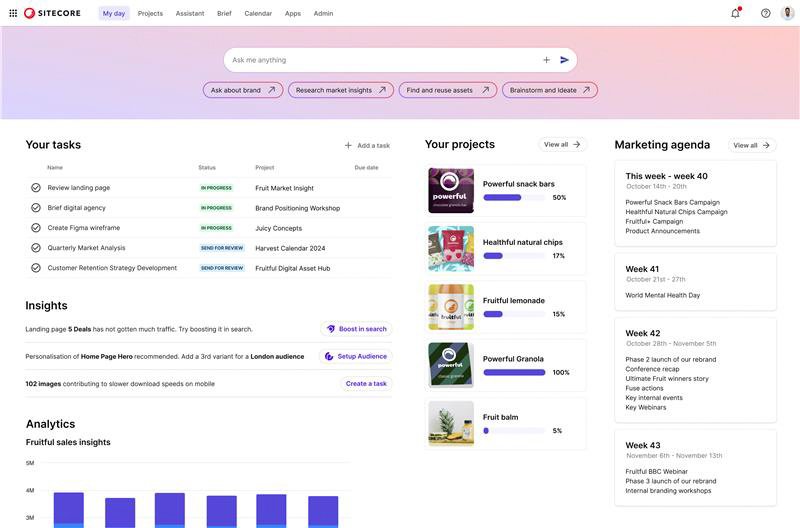The width and height of the screenshot is (800, 528).
Task: Click the plus icon beside Add a task
Action: coord(348,145)
